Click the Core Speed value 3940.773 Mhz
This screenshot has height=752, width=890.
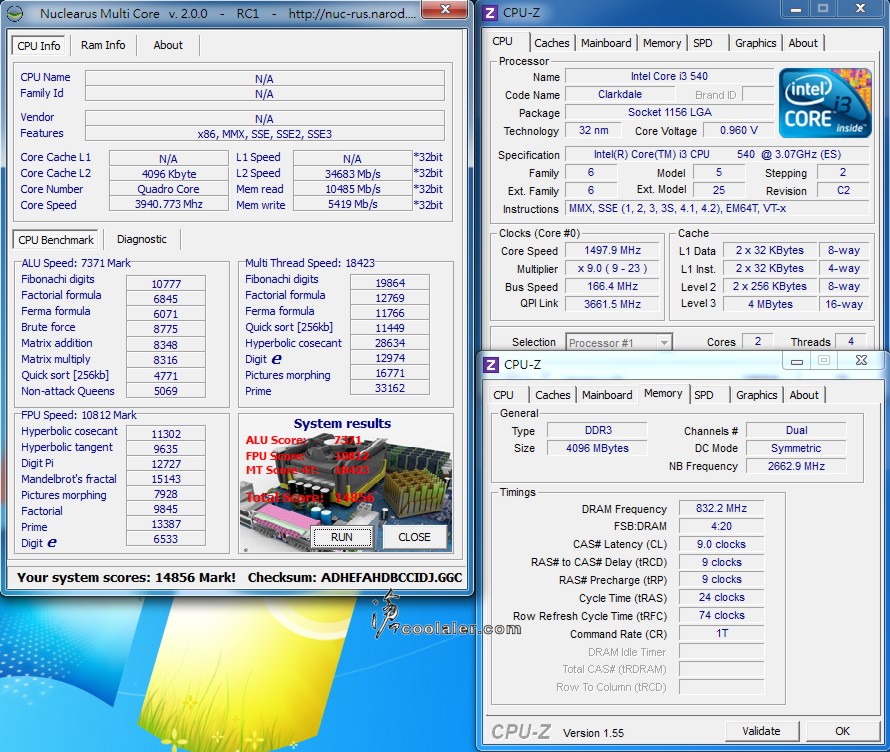169,204
